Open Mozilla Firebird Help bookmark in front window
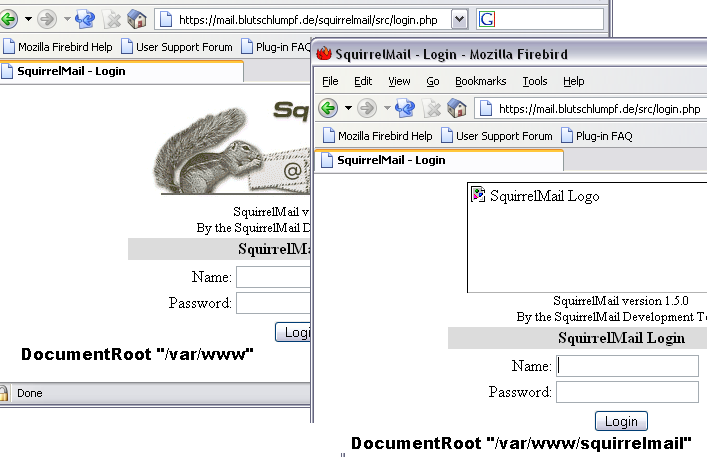707x465 pixels. (377, 135)
